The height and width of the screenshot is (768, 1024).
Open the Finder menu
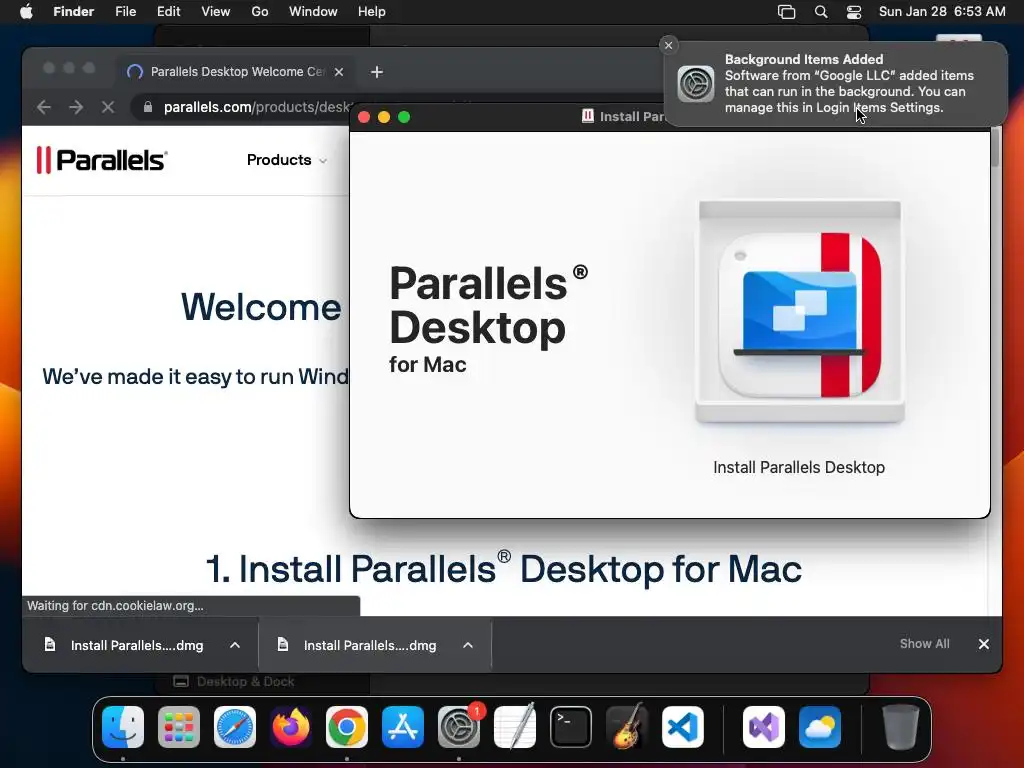73,12
